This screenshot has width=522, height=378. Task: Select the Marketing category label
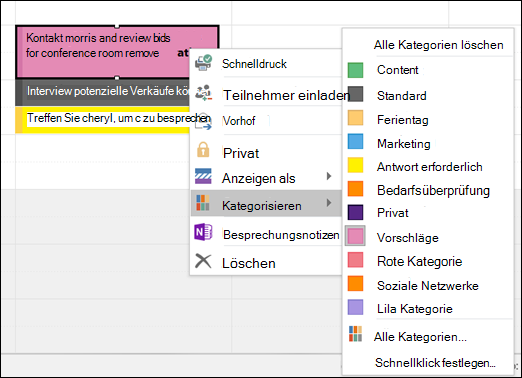[403, 144]
